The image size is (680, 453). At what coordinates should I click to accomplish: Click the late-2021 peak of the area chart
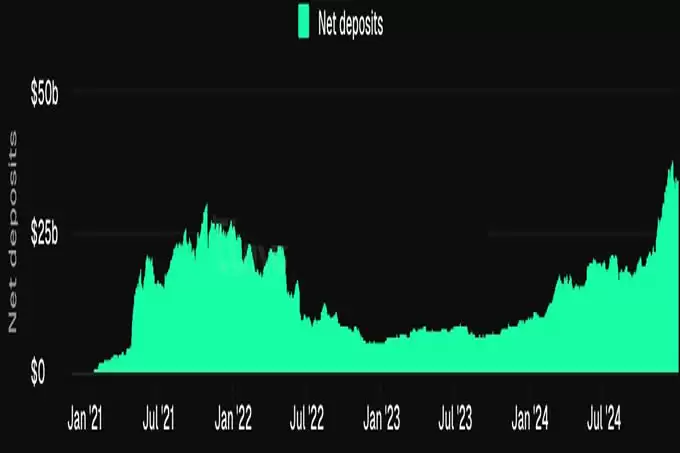pyautogui.click(x=206, y=207)
